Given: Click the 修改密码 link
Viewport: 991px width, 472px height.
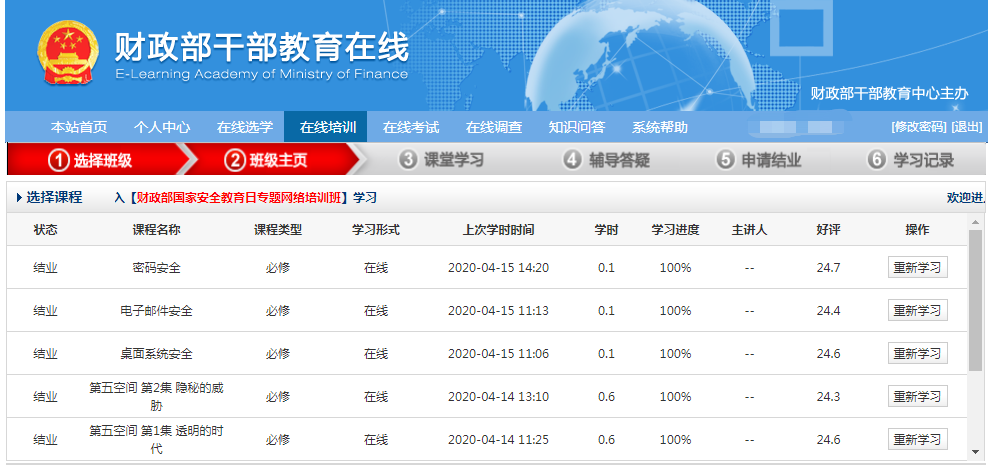Looking at the screenshot, I should tap(918, 127).
